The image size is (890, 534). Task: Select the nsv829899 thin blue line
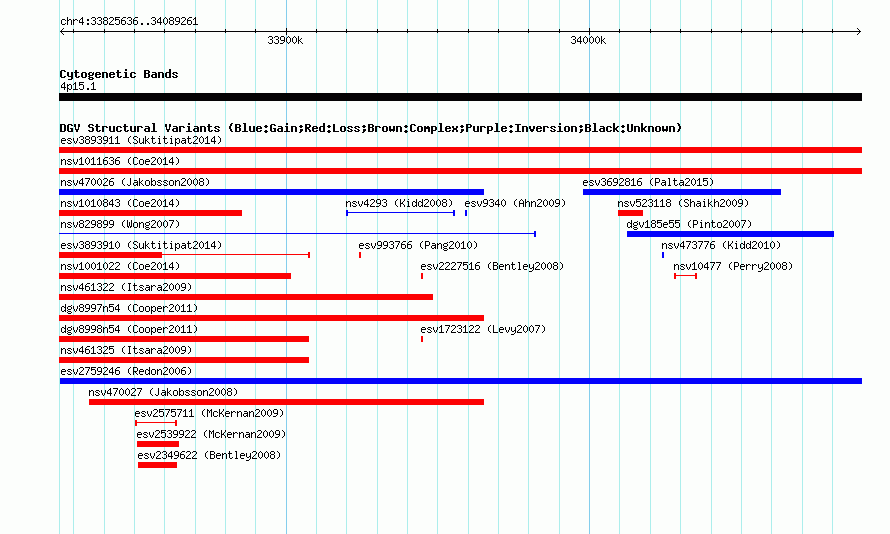pyautogui.click(x=297, y=234)
